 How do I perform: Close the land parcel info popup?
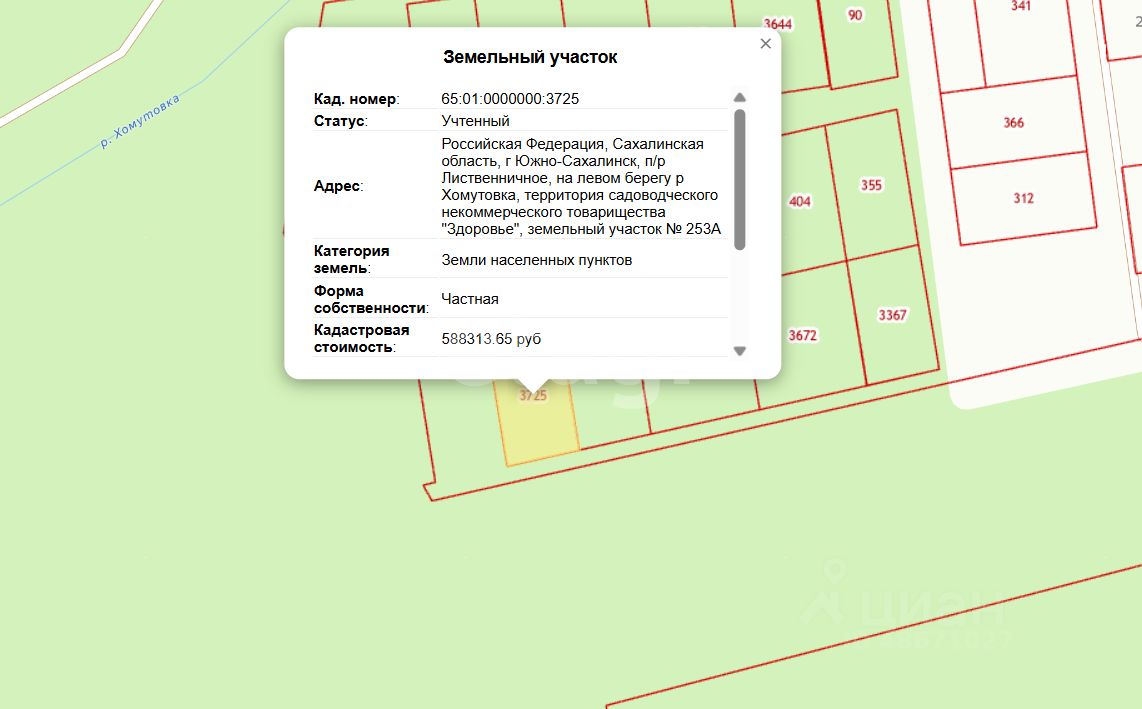tap(765, 44)
